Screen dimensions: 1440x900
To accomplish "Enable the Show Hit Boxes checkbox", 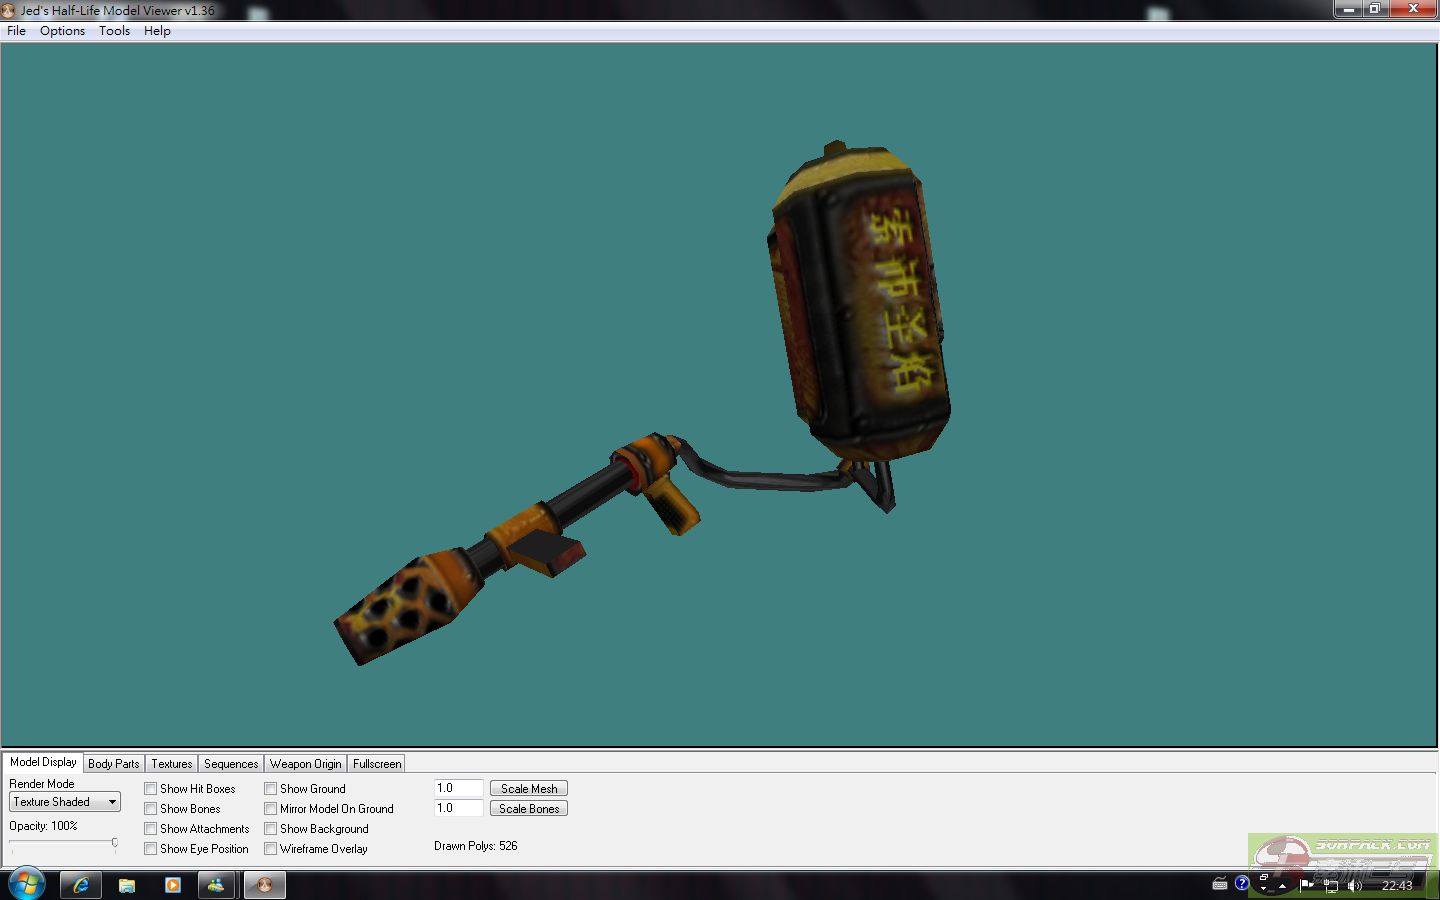I will click(151, 789).
